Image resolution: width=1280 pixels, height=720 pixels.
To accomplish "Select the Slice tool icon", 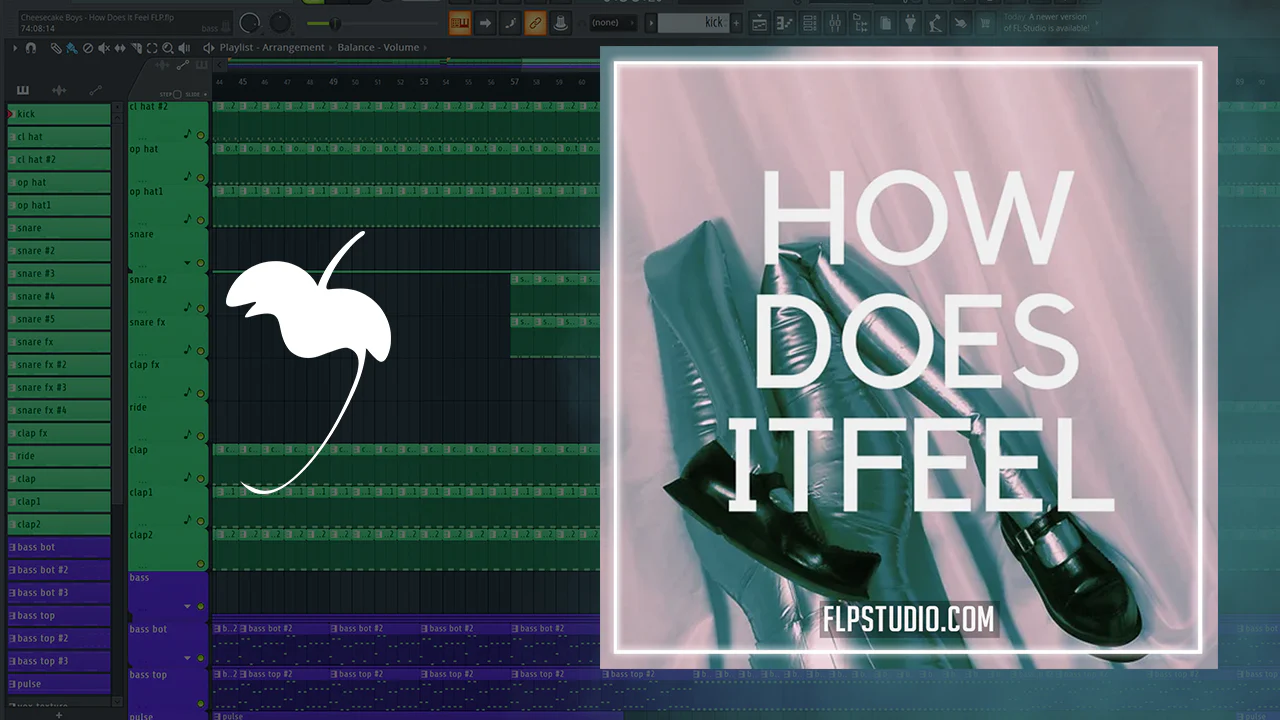I will (x=136, y=47).
